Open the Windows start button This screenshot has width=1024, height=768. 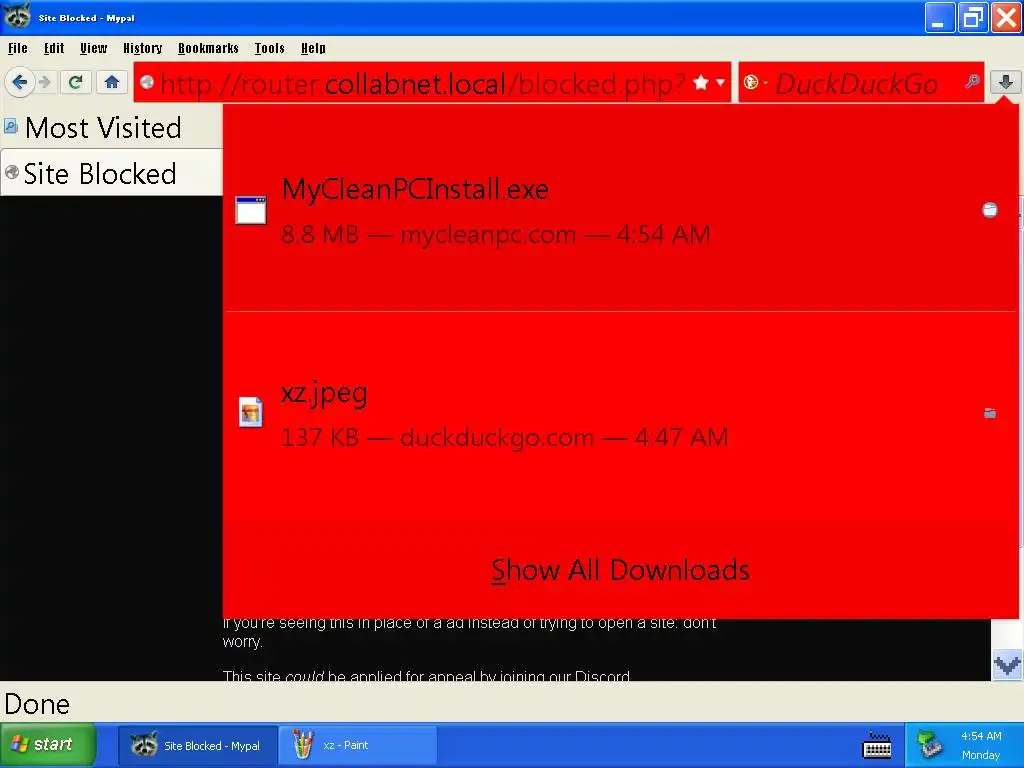[48, 744]
